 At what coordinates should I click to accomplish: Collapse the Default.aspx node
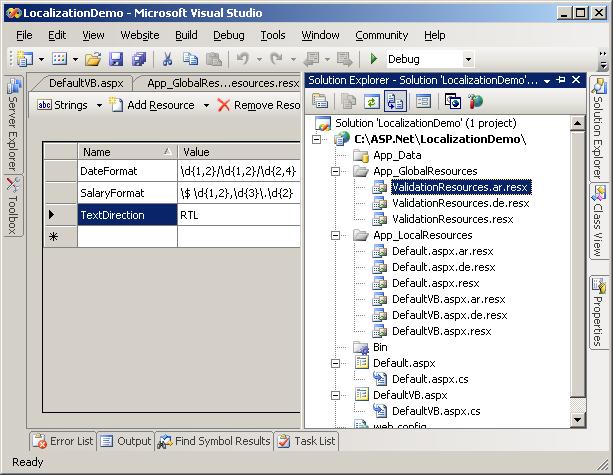[335, 363]
